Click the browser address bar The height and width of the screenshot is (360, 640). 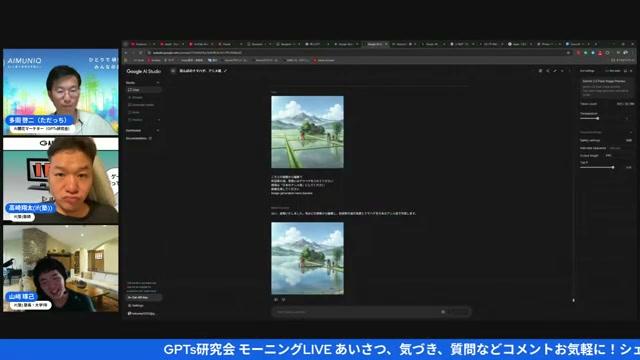(x=359, y=53)
